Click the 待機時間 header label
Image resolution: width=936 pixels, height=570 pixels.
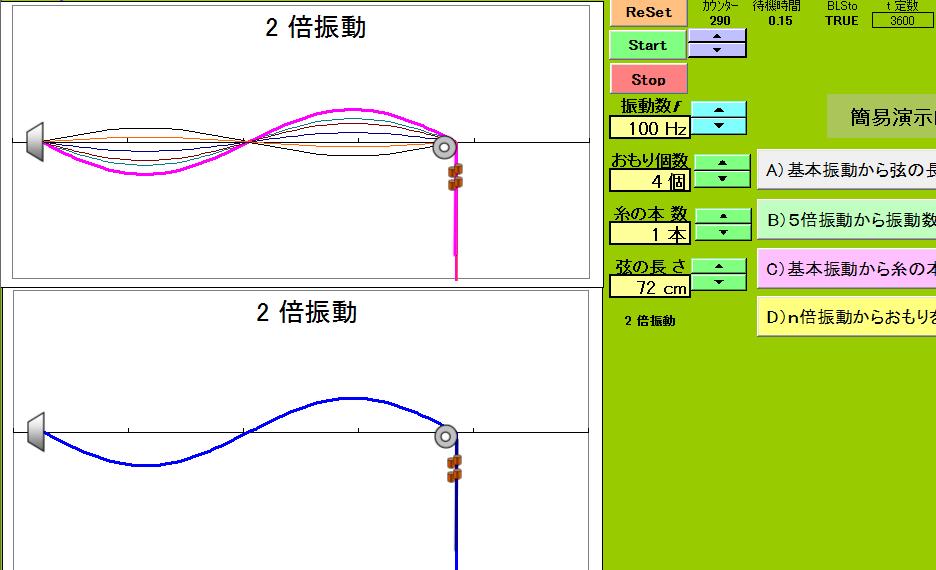coord(776,6)
